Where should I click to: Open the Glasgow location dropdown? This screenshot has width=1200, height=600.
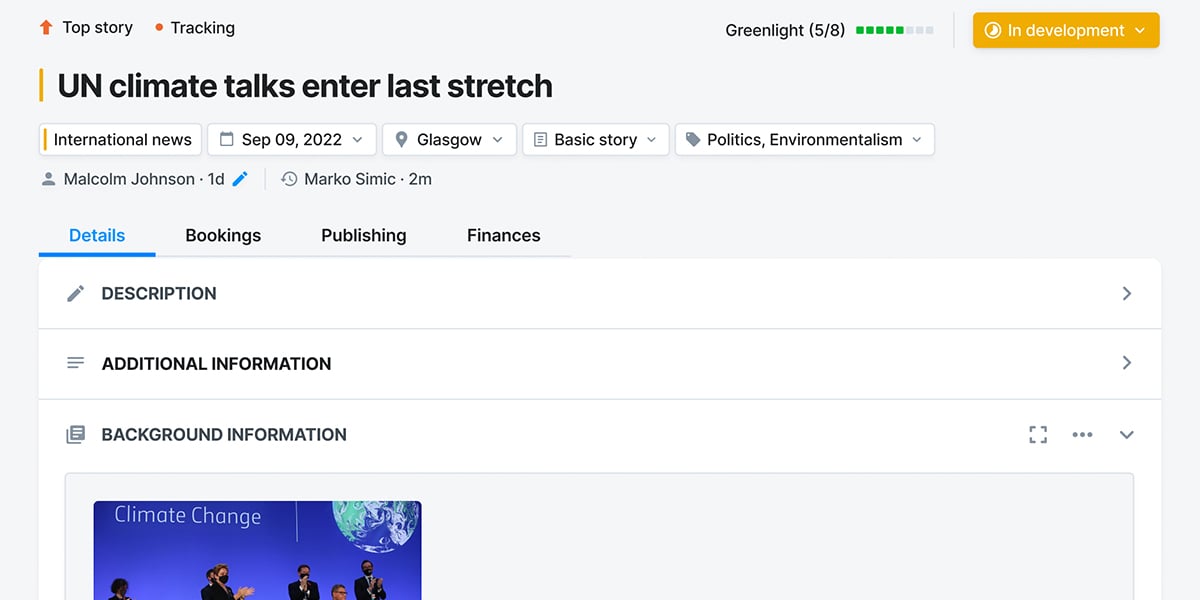[x=449, y=140]
